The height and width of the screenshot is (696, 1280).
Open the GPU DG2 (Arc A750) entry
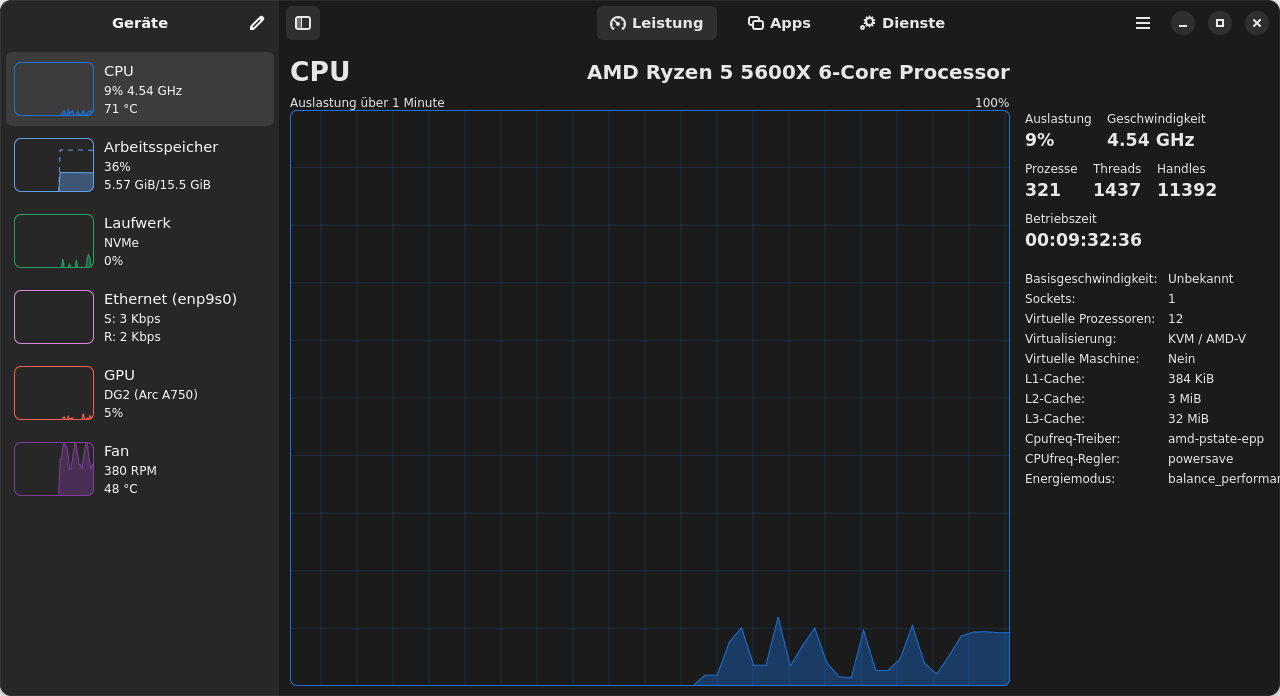point(140,393)
